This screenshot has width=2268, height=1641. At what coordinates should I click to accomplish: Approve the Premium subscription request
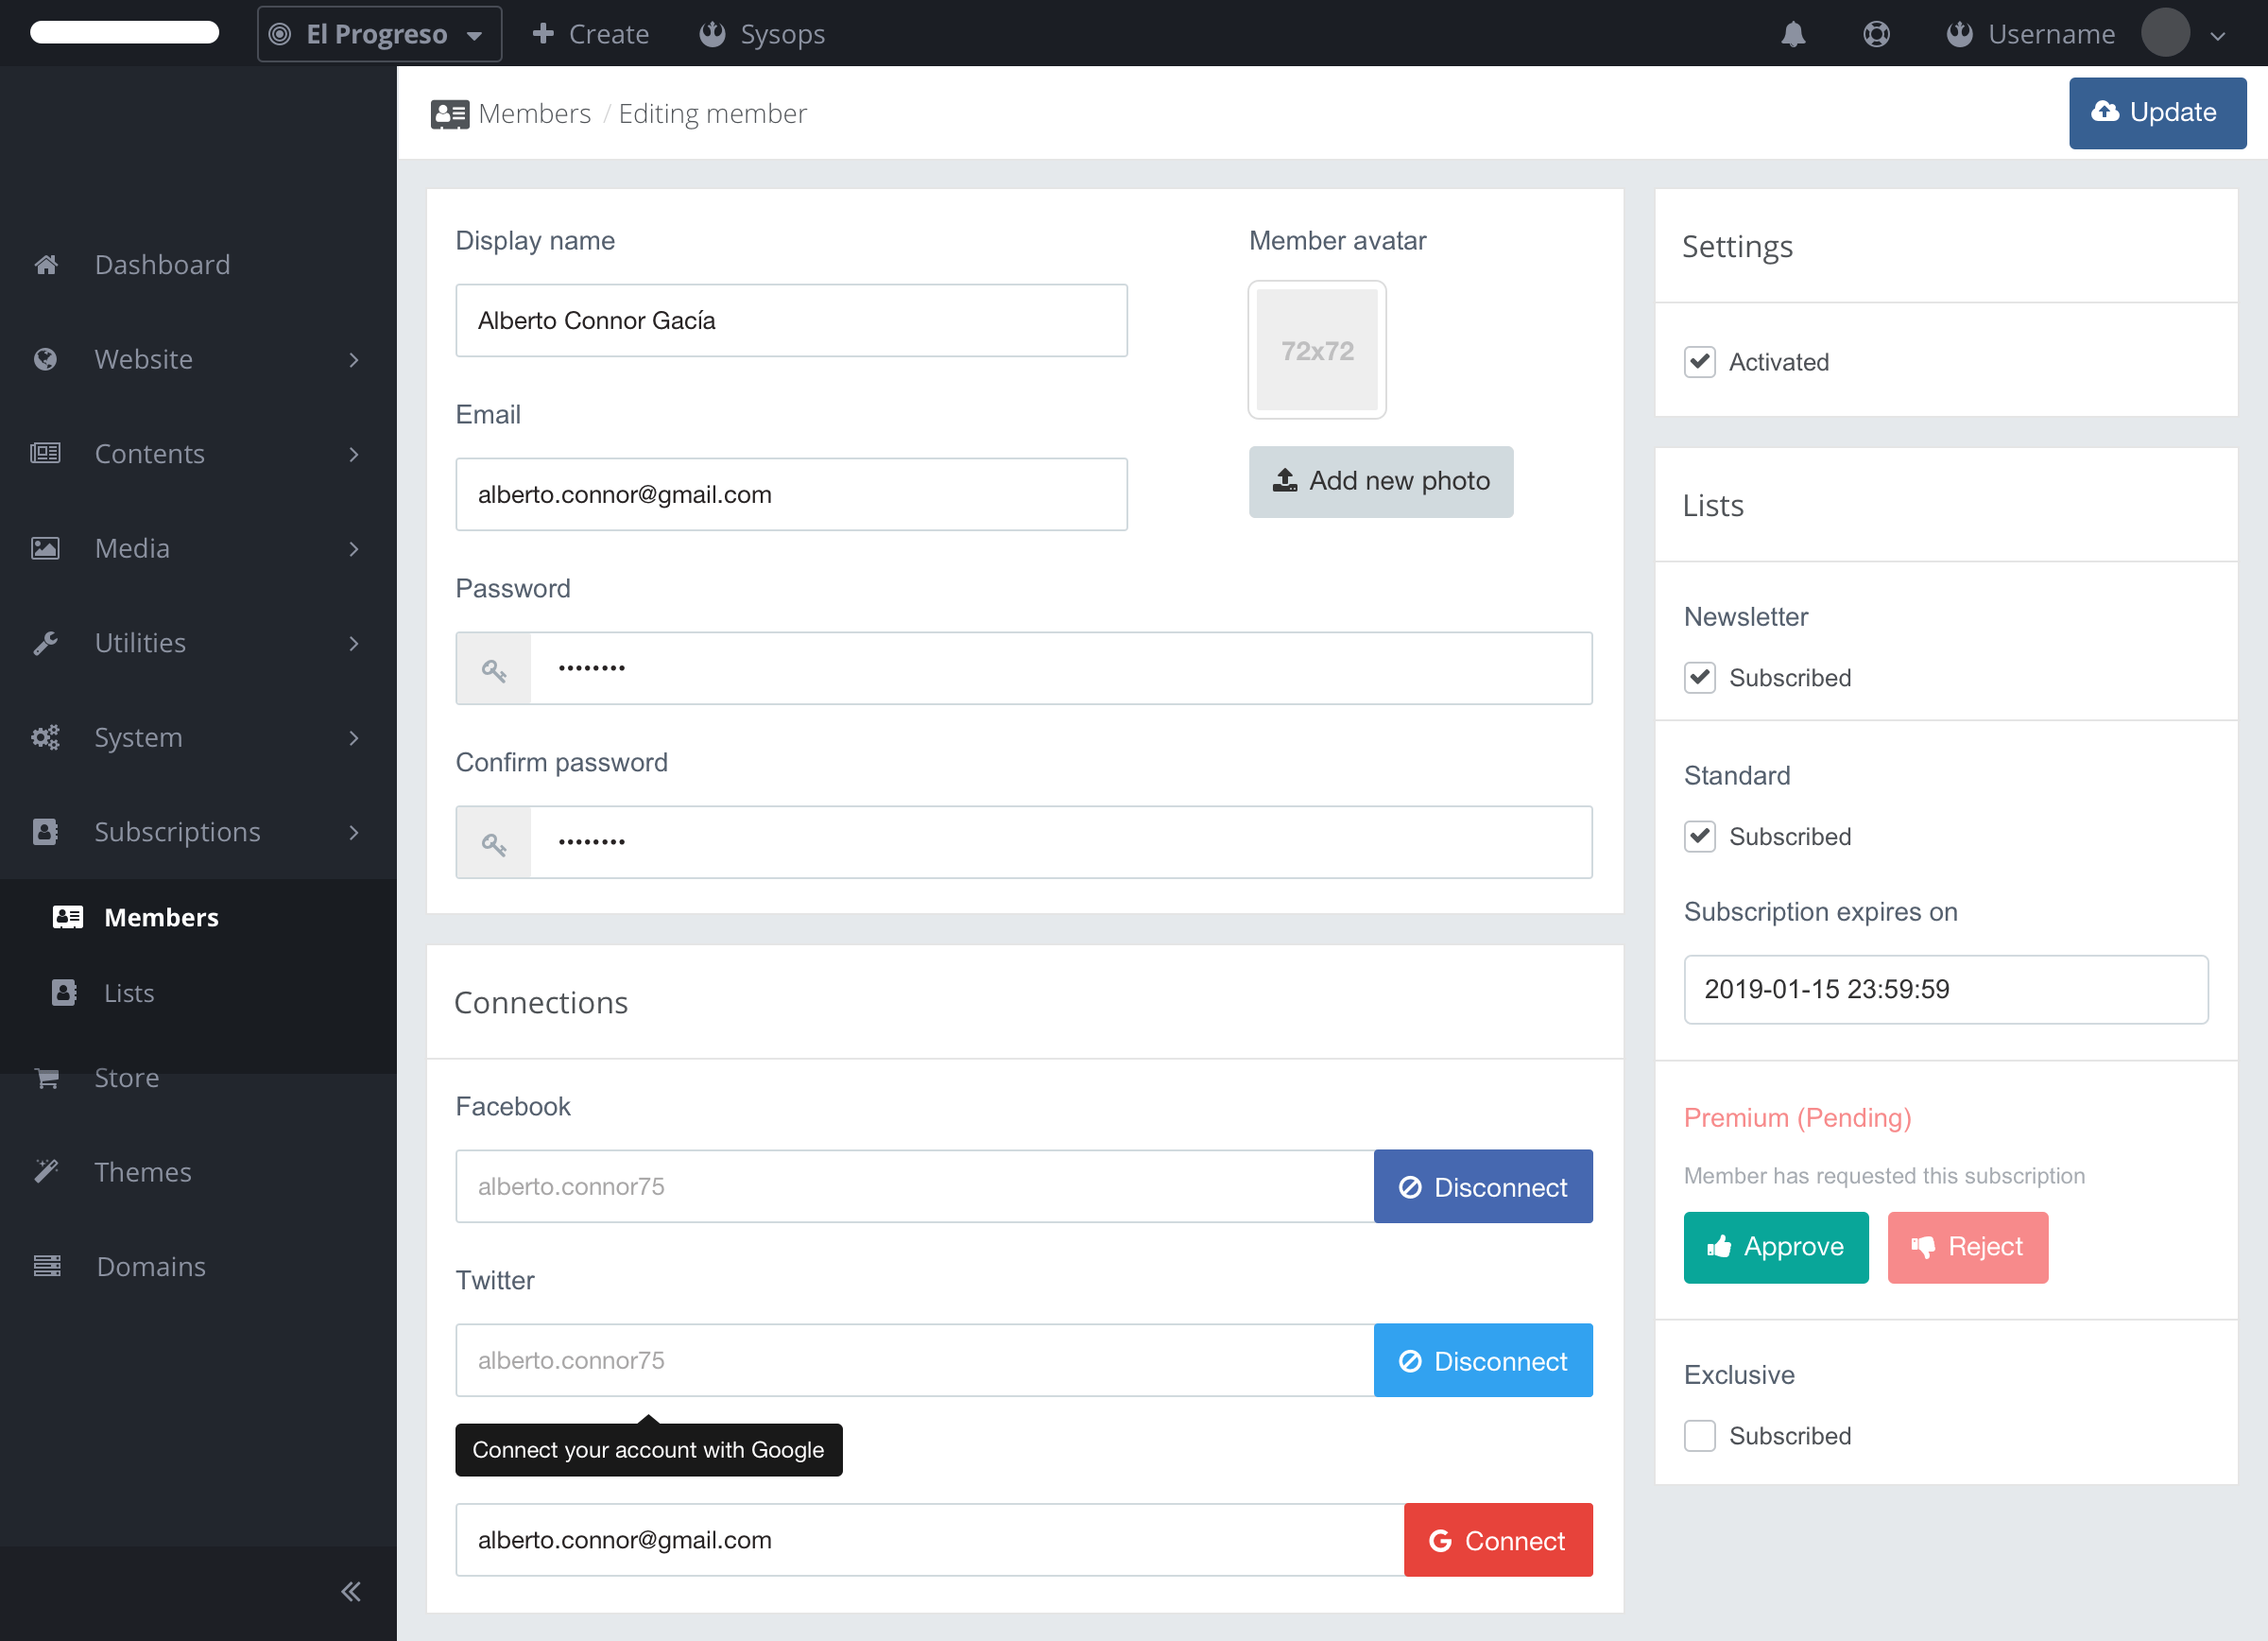pos(1775,1247)
